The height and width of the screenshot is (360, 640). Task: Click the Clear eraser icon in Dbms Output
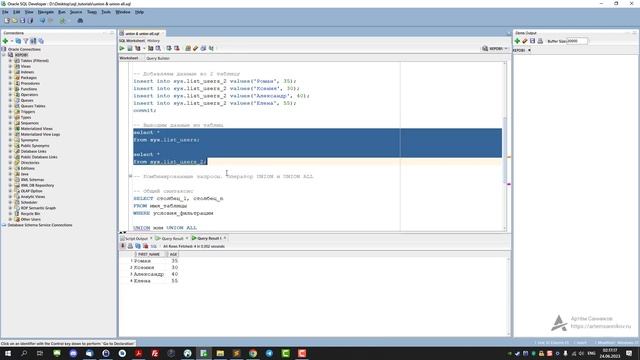[525, 41]
